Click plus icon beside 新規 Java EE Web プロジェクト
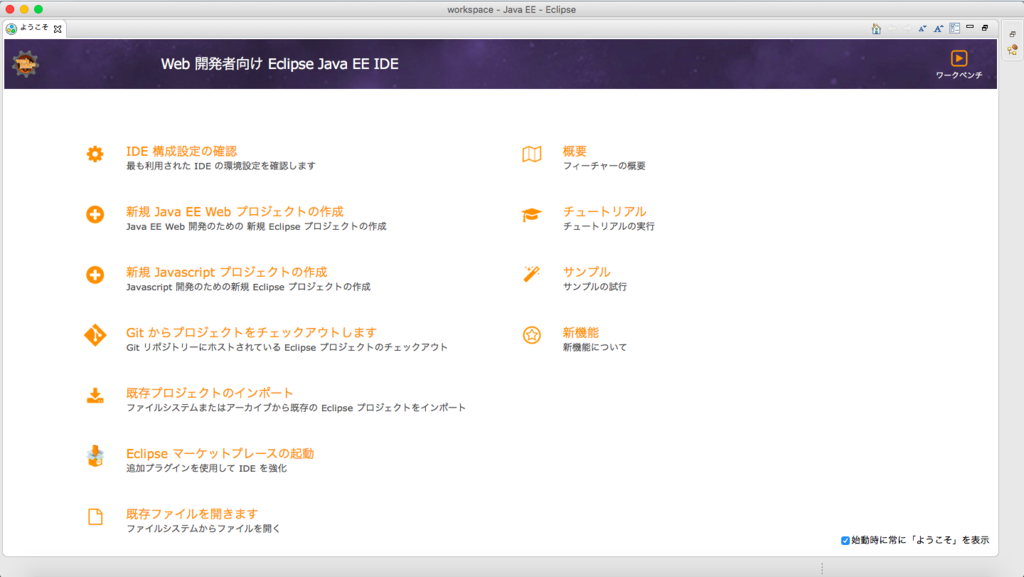 pos(95,214)
